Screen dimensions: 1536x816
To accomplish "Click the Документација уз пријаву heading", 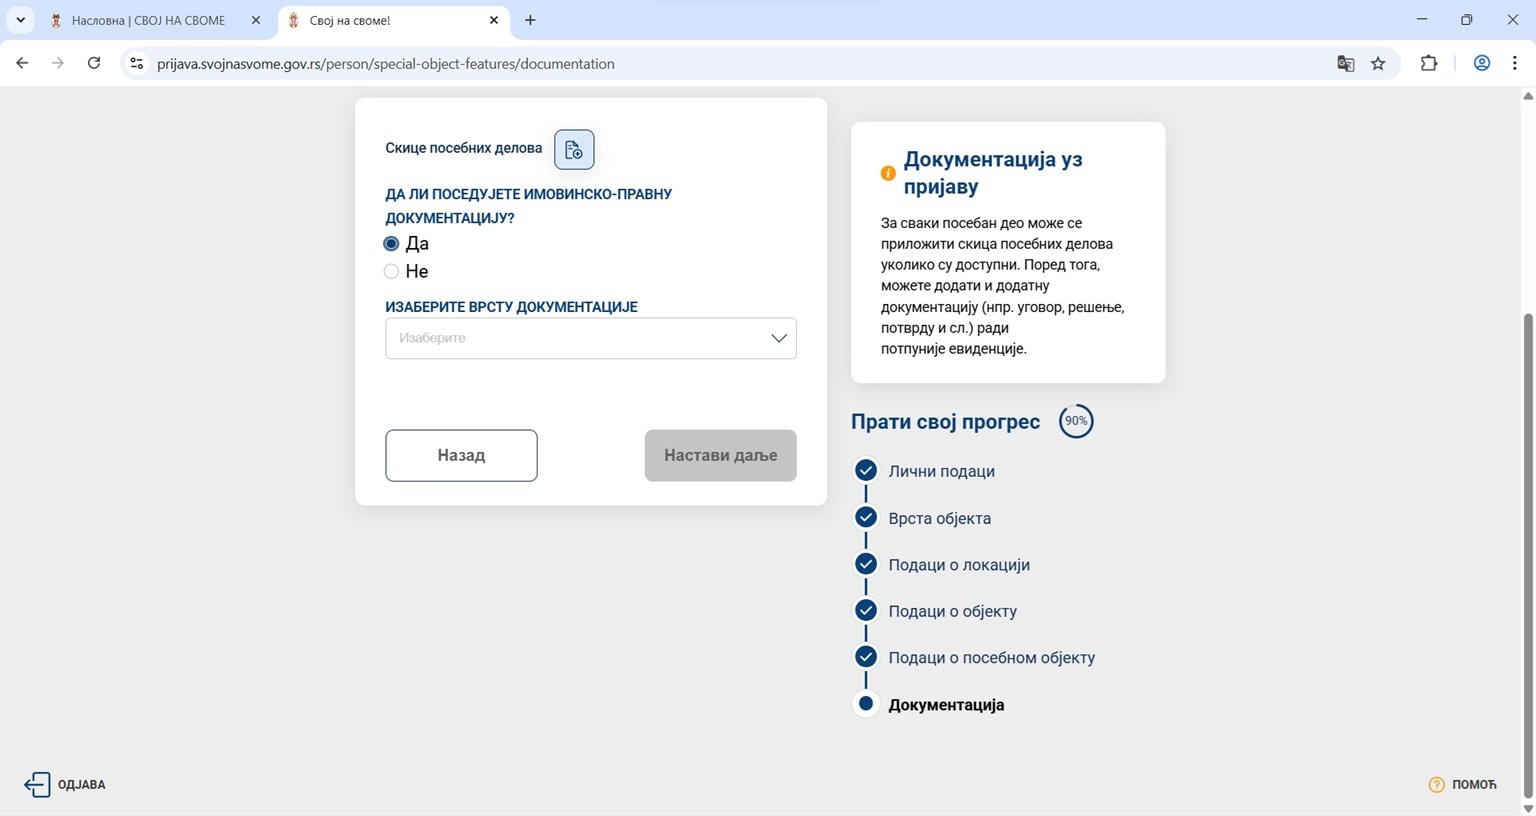I will tap(993, 173).
